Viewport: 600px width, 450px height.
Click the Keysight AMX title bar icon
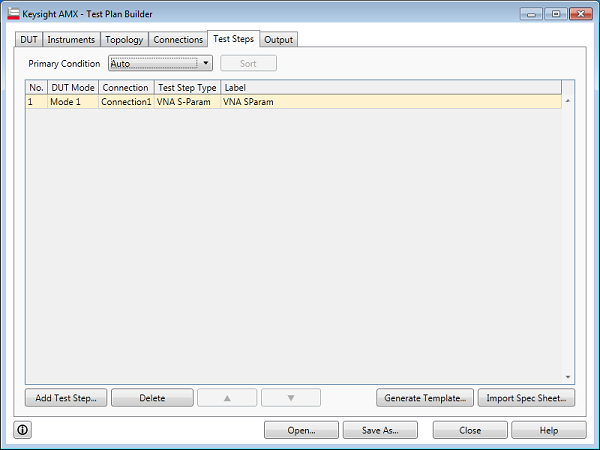14,14
